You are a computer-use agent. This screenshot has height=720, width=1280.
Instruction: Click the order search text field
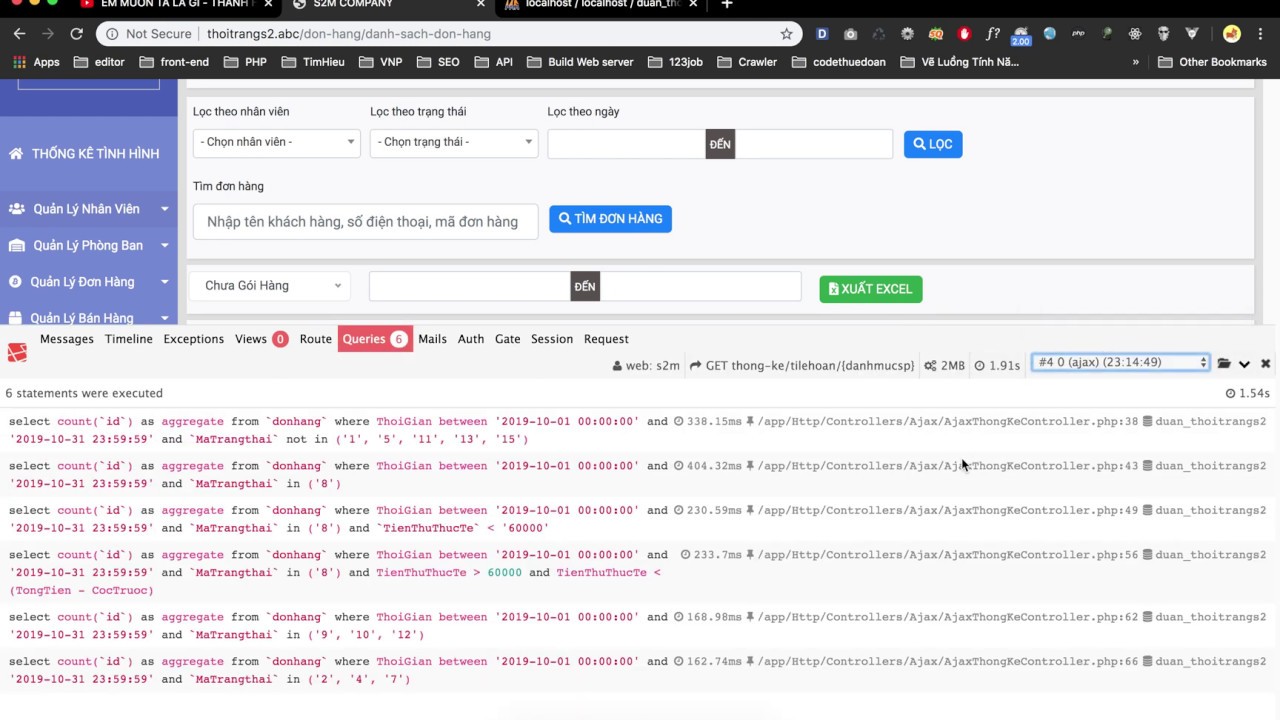tap(365, 222)
